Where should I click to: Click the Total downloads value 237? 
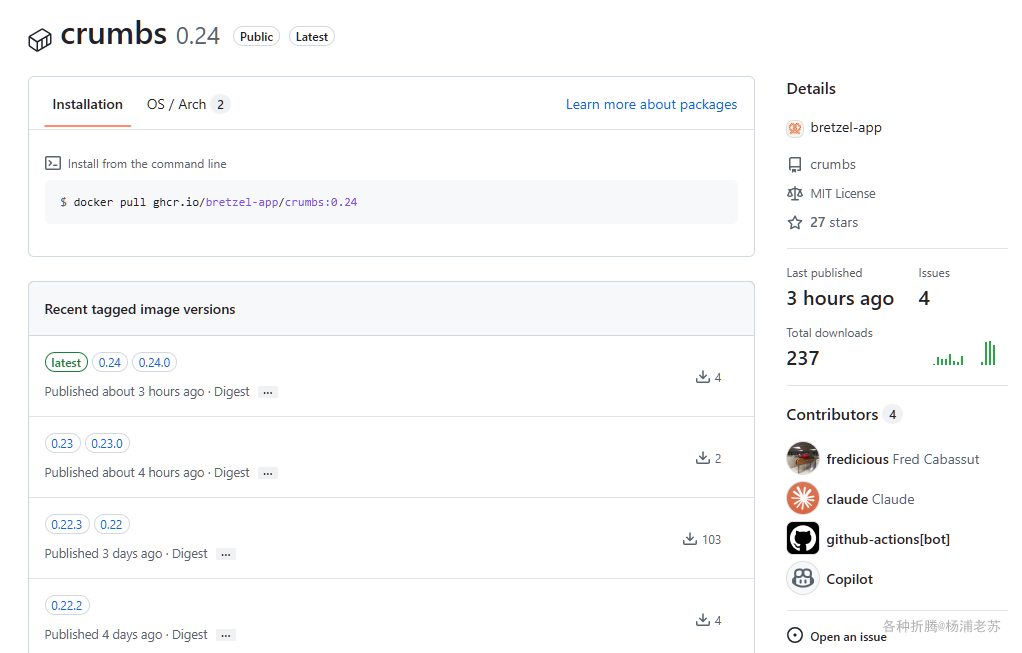802,358
